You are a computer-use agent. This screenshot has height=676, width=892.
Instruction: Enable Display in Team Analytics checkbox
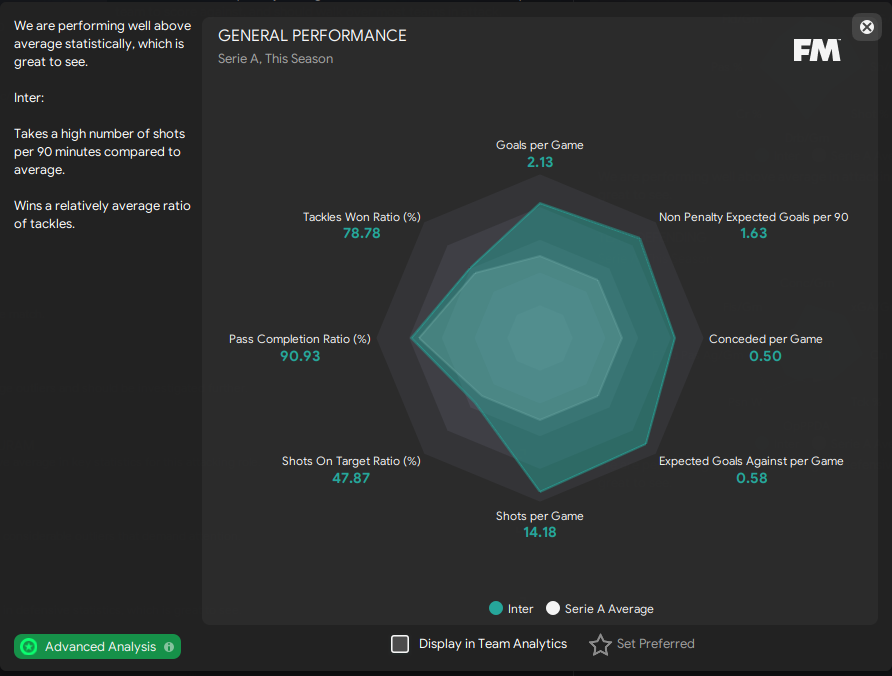[x=400, y=644]
